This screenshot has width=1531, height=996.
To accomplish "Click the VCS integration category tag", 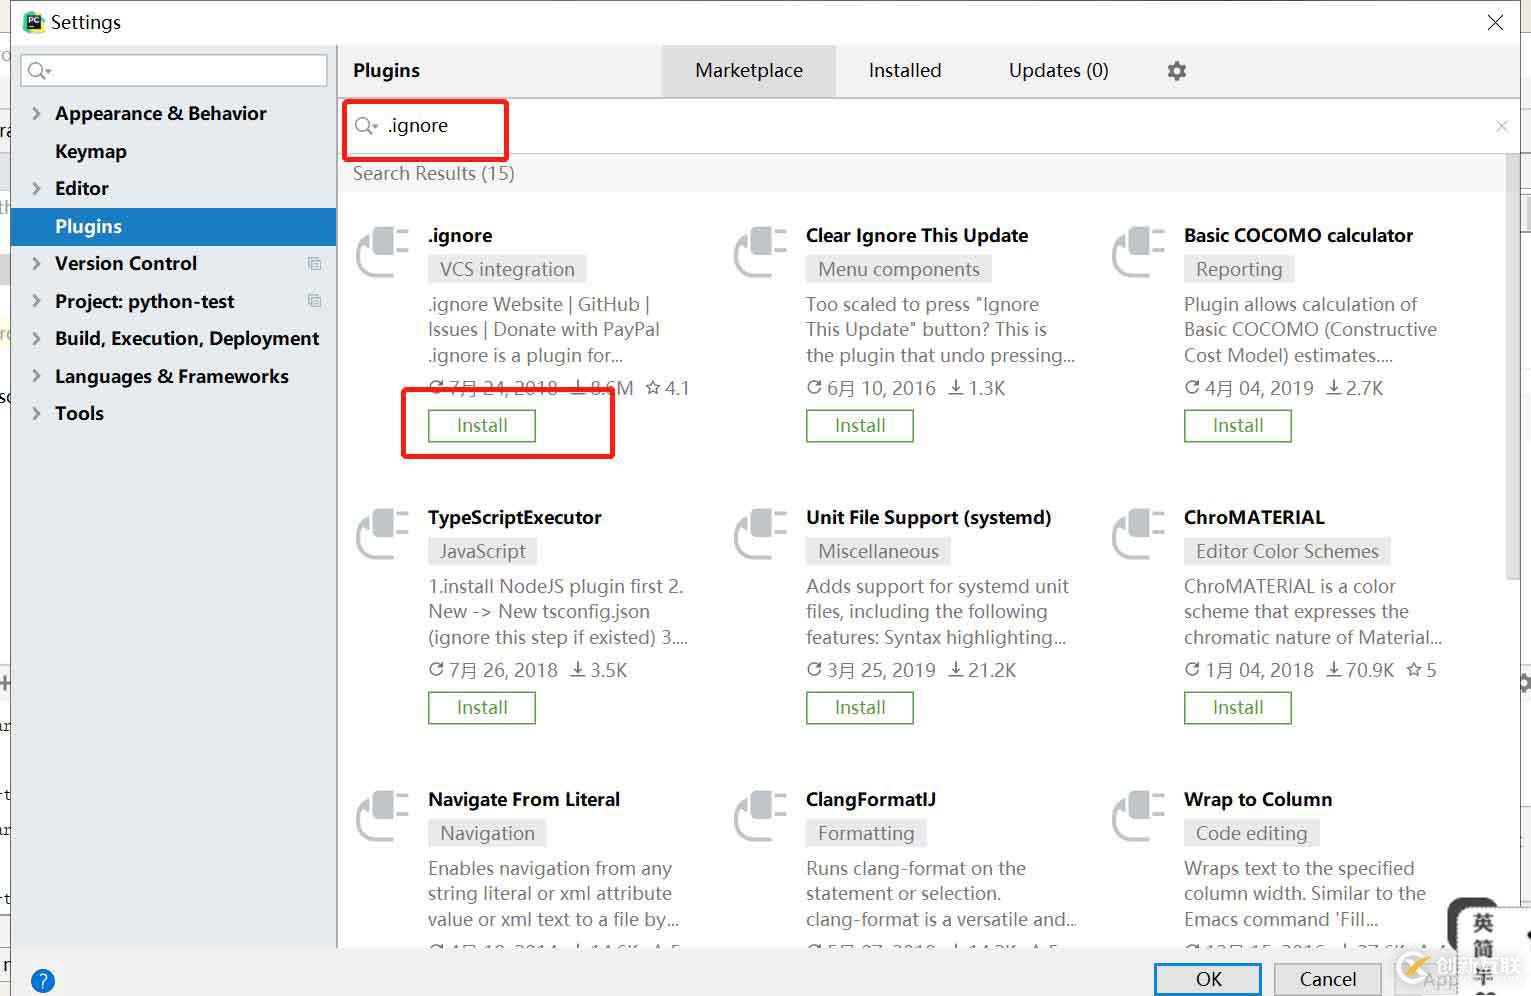I will coord(507,269).
